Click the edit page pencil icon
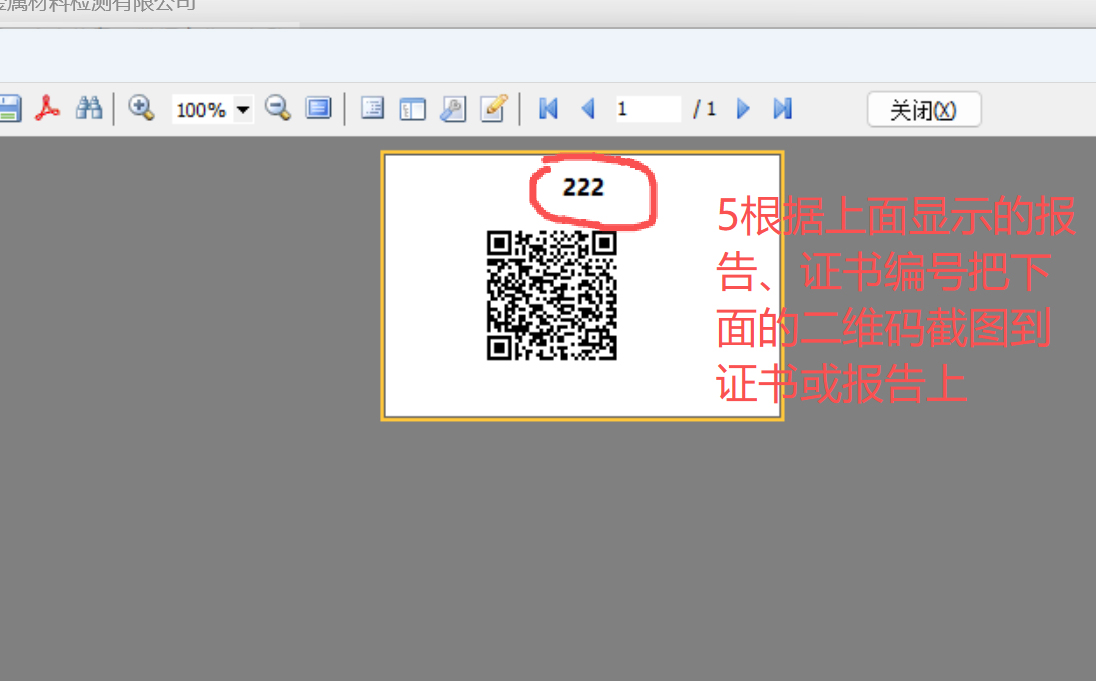Screen dimensions: 1096x681 [x=494, y=108]
